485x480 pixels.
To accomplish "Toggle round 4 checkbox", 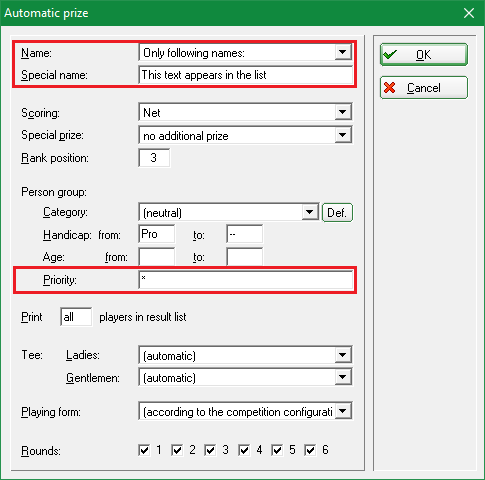I will coord(244,450).
